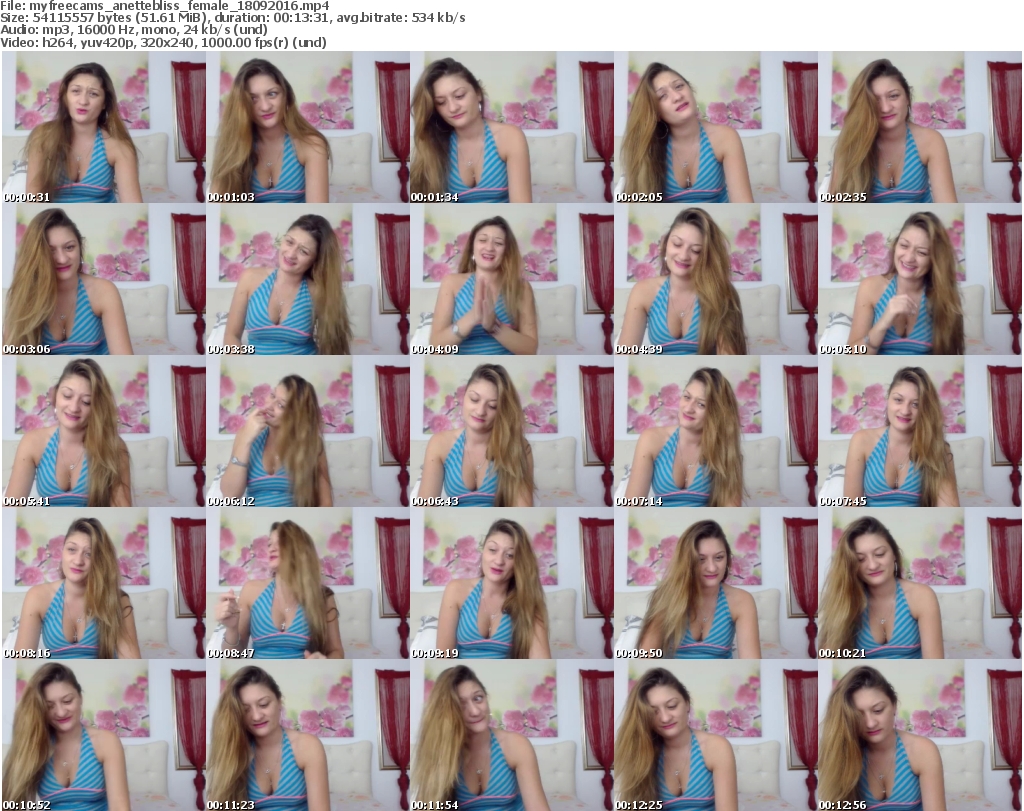Pick the preview frame at 00:07:14
Image resolution: width=1024 pixels, height=811 pixels.
[x=716, y=432]
